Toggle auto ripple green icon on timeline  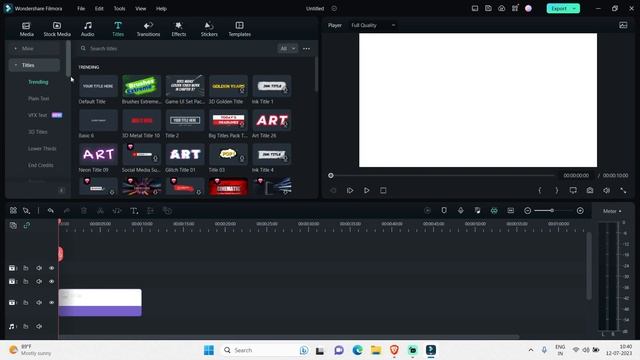click(x=494, y=211)
